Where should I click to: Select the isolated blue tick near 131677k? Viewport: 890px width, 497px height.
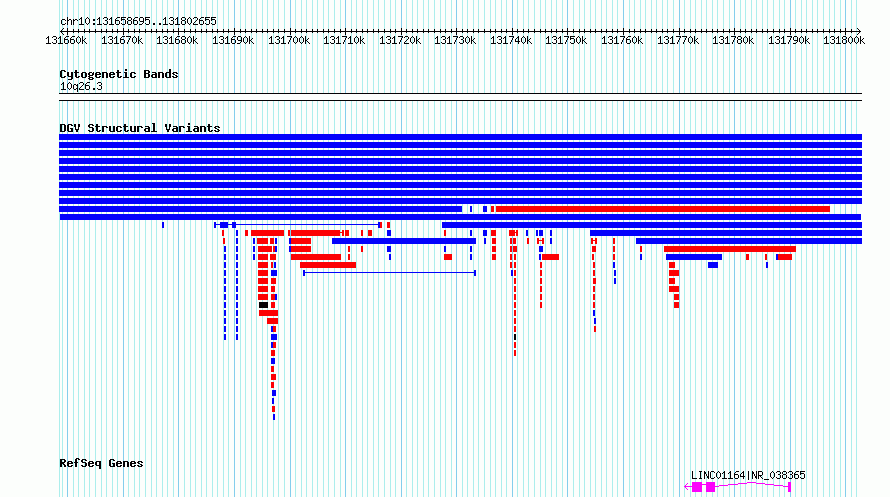point(163,225)
